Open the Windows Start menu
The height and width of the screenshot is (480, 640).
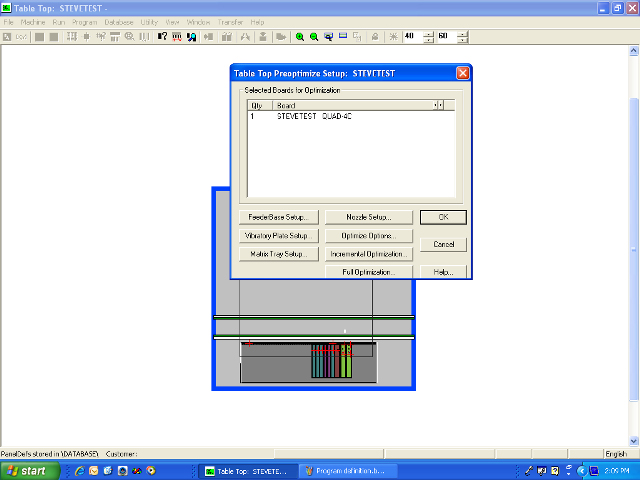tap(29, 471)
